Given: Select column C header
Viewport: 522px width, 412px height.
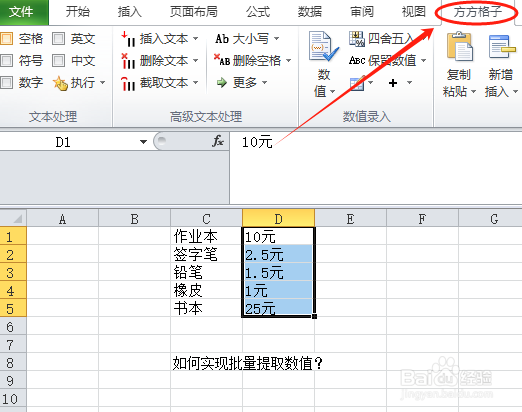Looking at the screenshot, I should [206, 219].
